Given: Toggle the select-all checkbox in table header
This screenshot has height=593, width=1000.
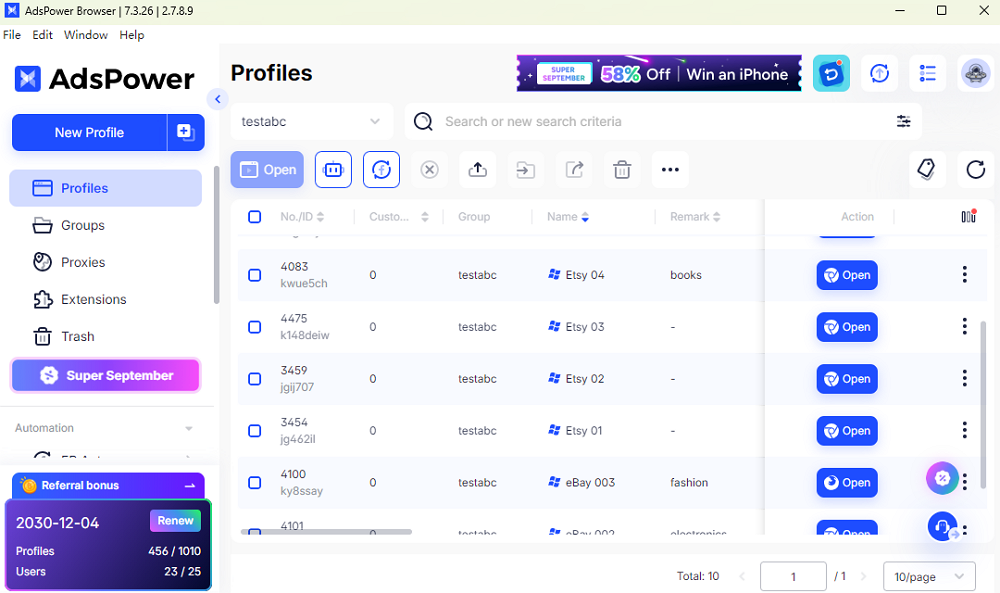Looking at the screenshot, I should [x=254, y=217].
